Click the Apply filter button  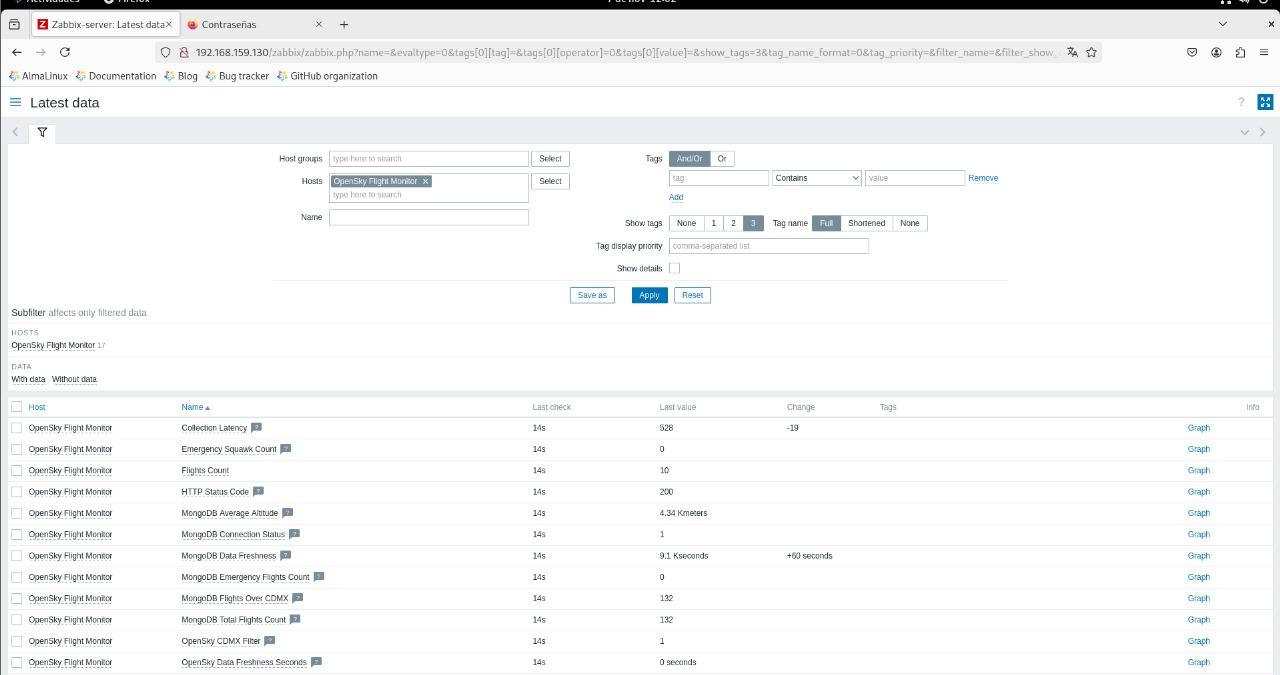click(x=649, y=295)
